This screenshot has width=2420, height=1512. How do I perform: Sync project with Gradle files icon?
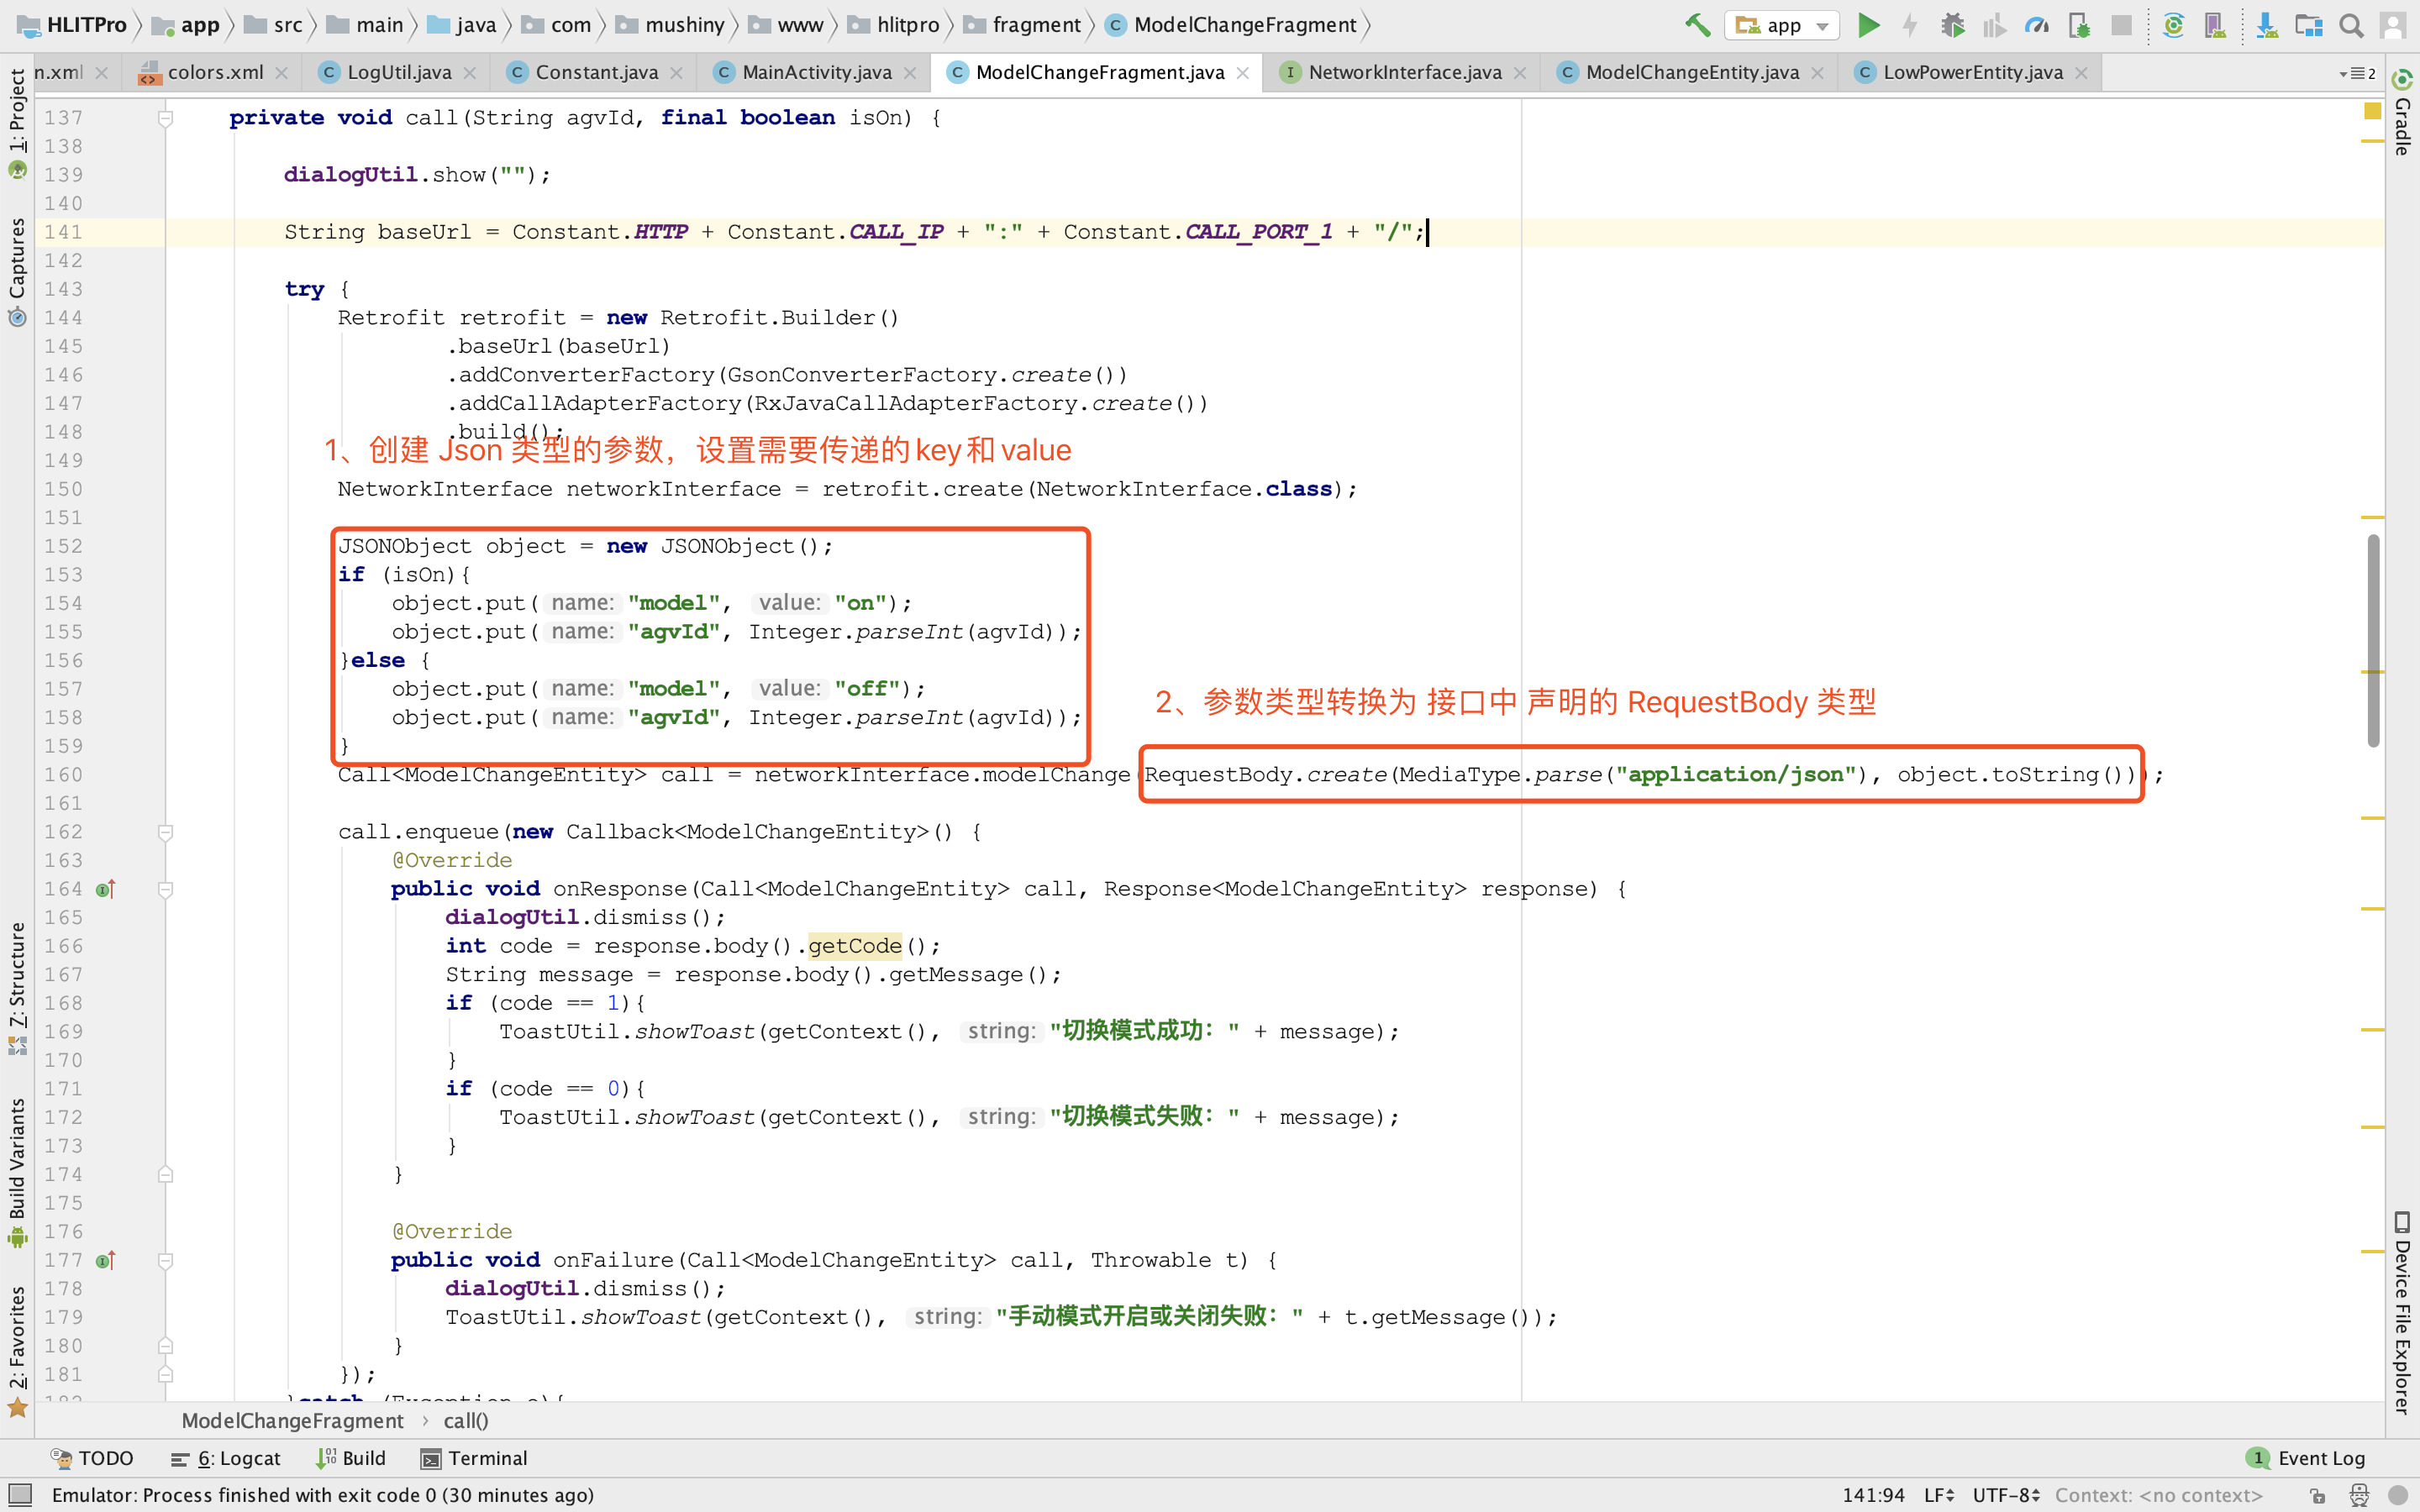point(2172,25)
